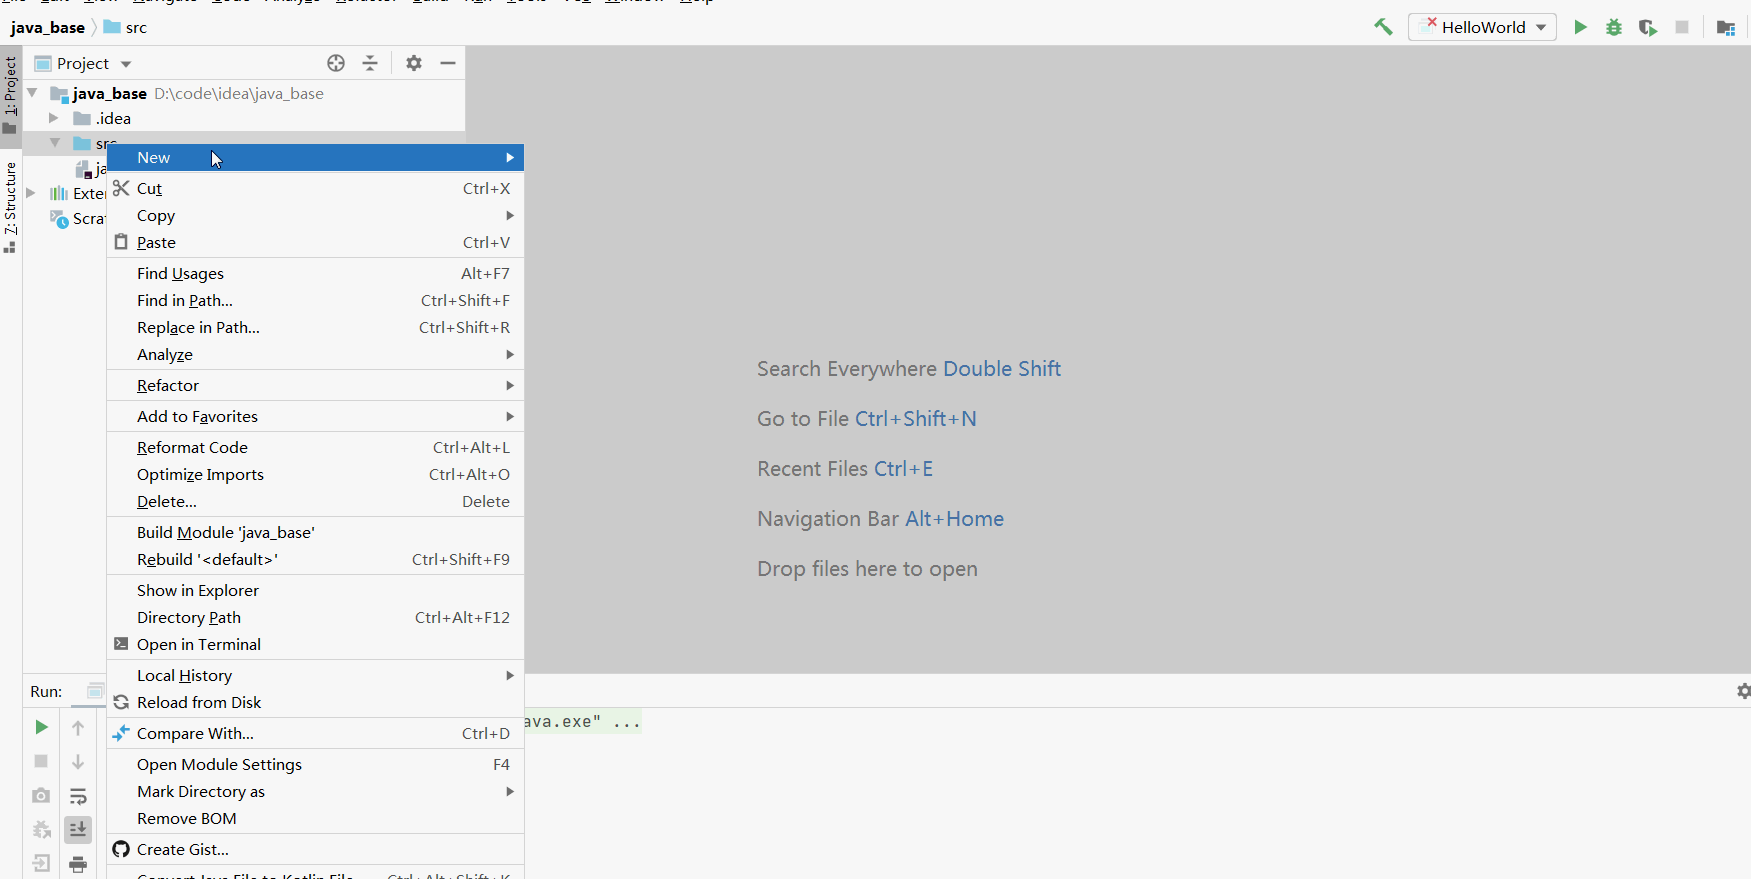Open the Refactor submenu
1751x879 pixels.
[x=315, y=386]
